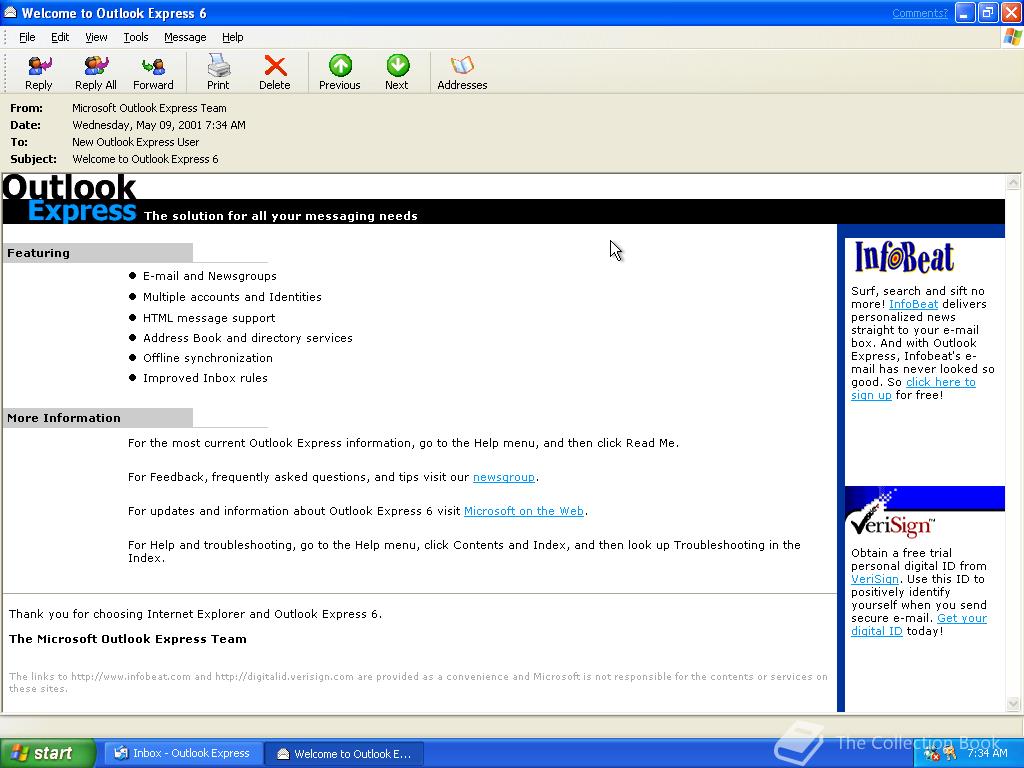The height and width of the screenshot is (768, 1024).
Task: Open the Message menu
Action: [x=185, y=37]
